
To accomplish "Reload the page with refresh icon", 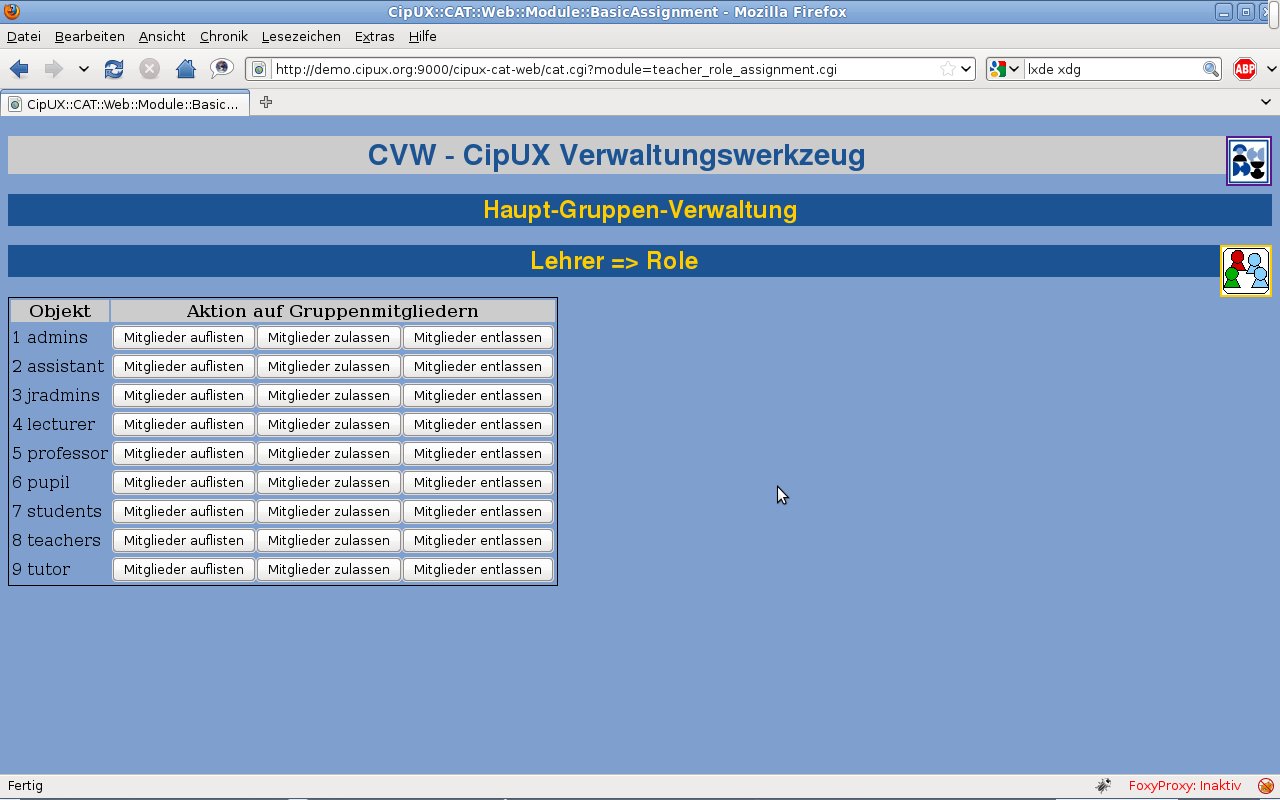I will click(114, 69).
